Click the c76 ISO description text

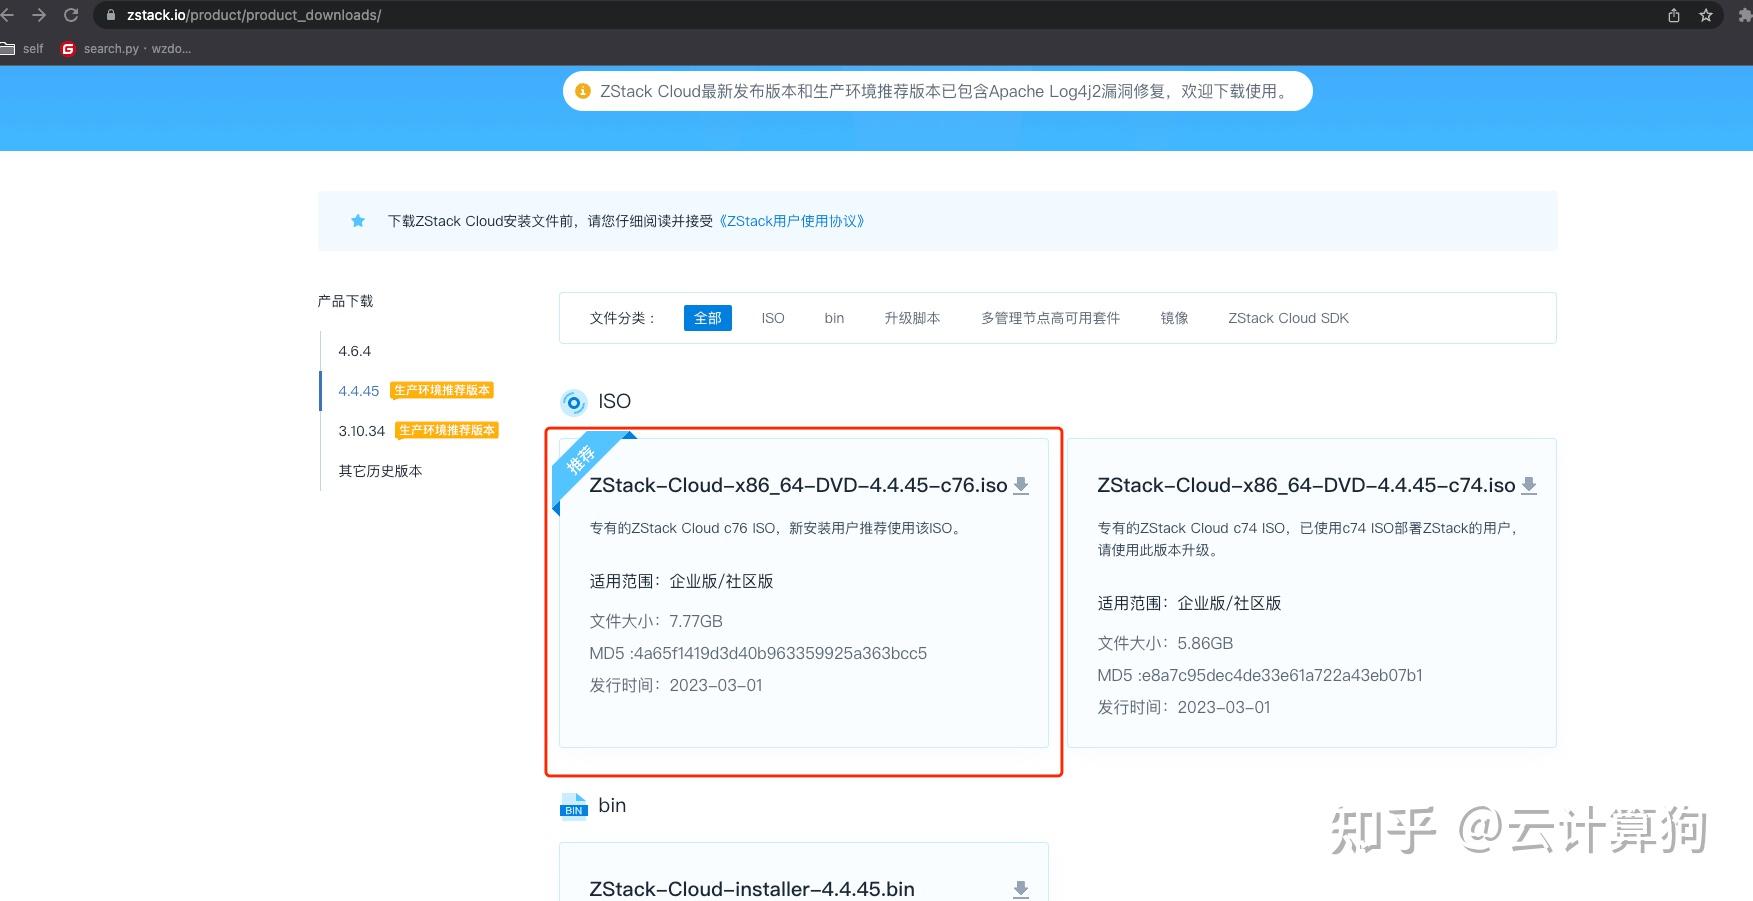(776, 528)
